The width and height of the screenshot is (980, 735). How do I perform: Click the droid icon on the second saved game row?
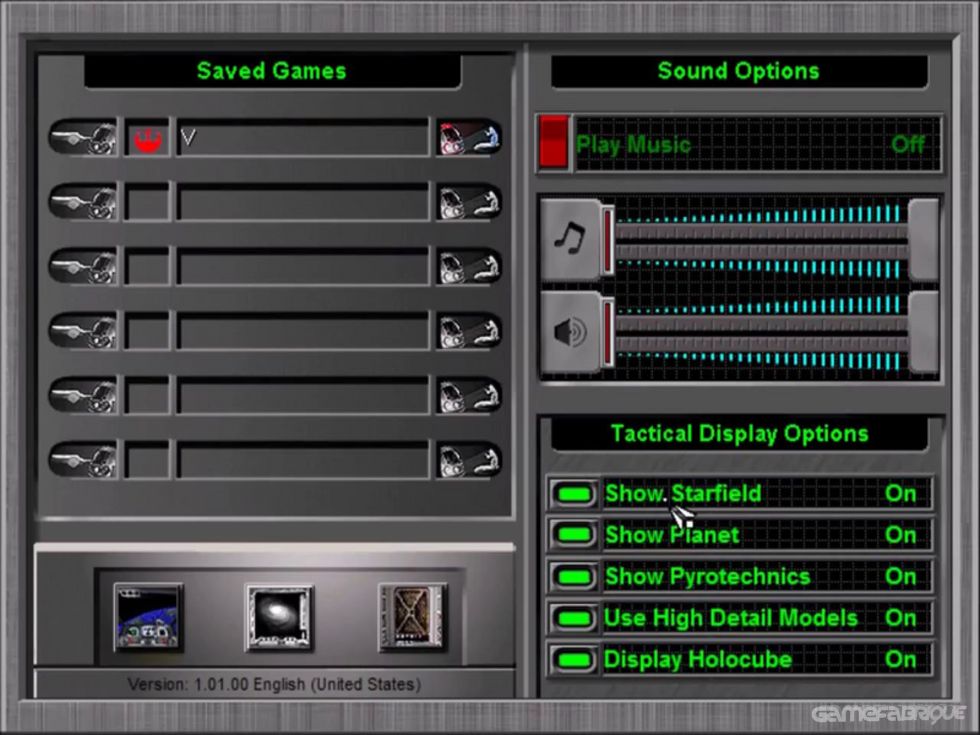point(469,201)
